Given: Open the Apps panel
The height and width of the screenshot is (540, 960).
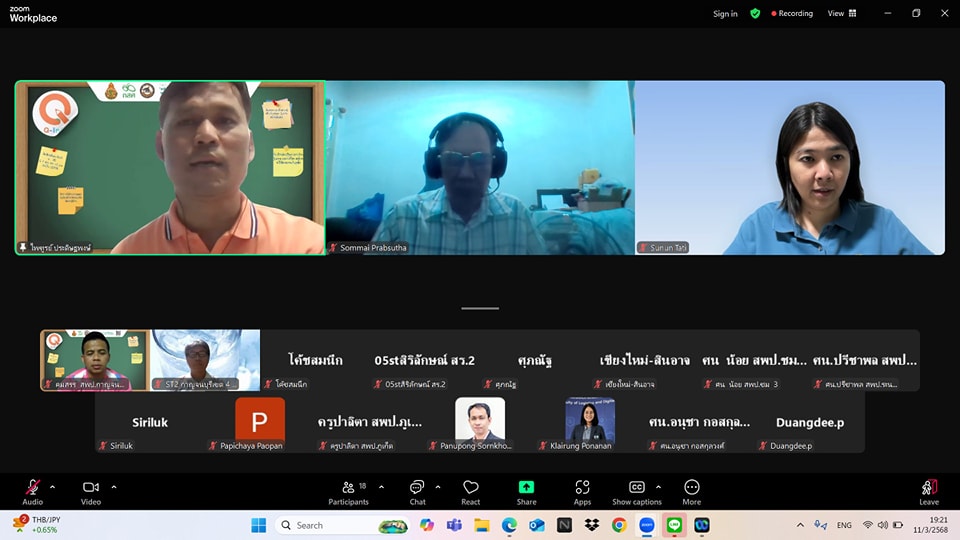Looking at the screenshot, I should click(x=582, y=490).
